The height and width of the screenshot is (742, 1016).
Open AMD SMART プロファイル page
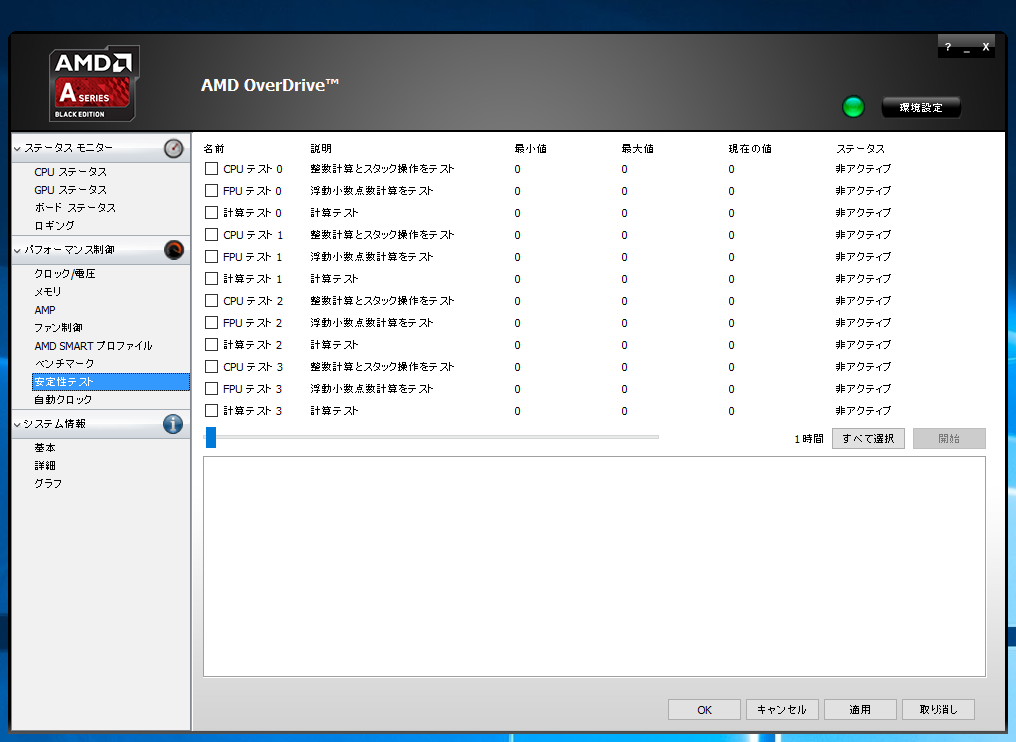93,346
